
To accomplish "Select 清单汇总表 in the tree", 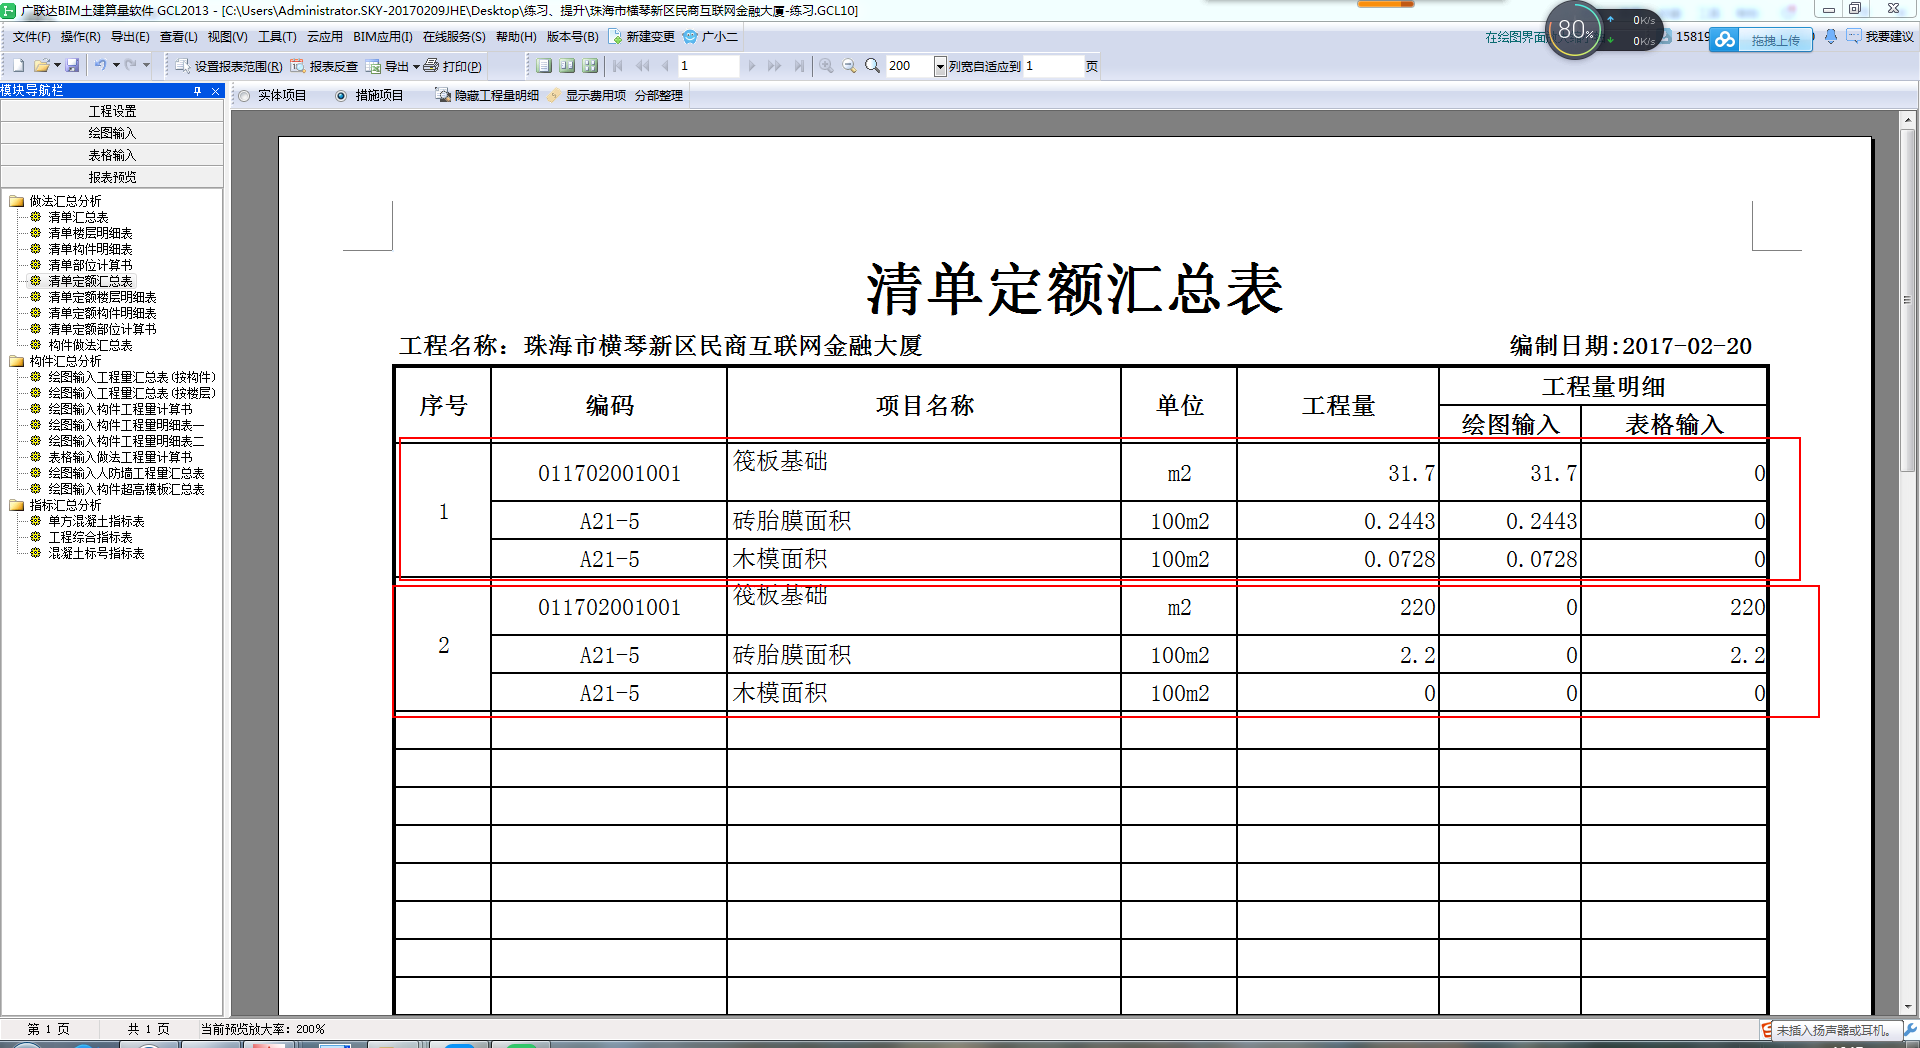I will [78, 217].
